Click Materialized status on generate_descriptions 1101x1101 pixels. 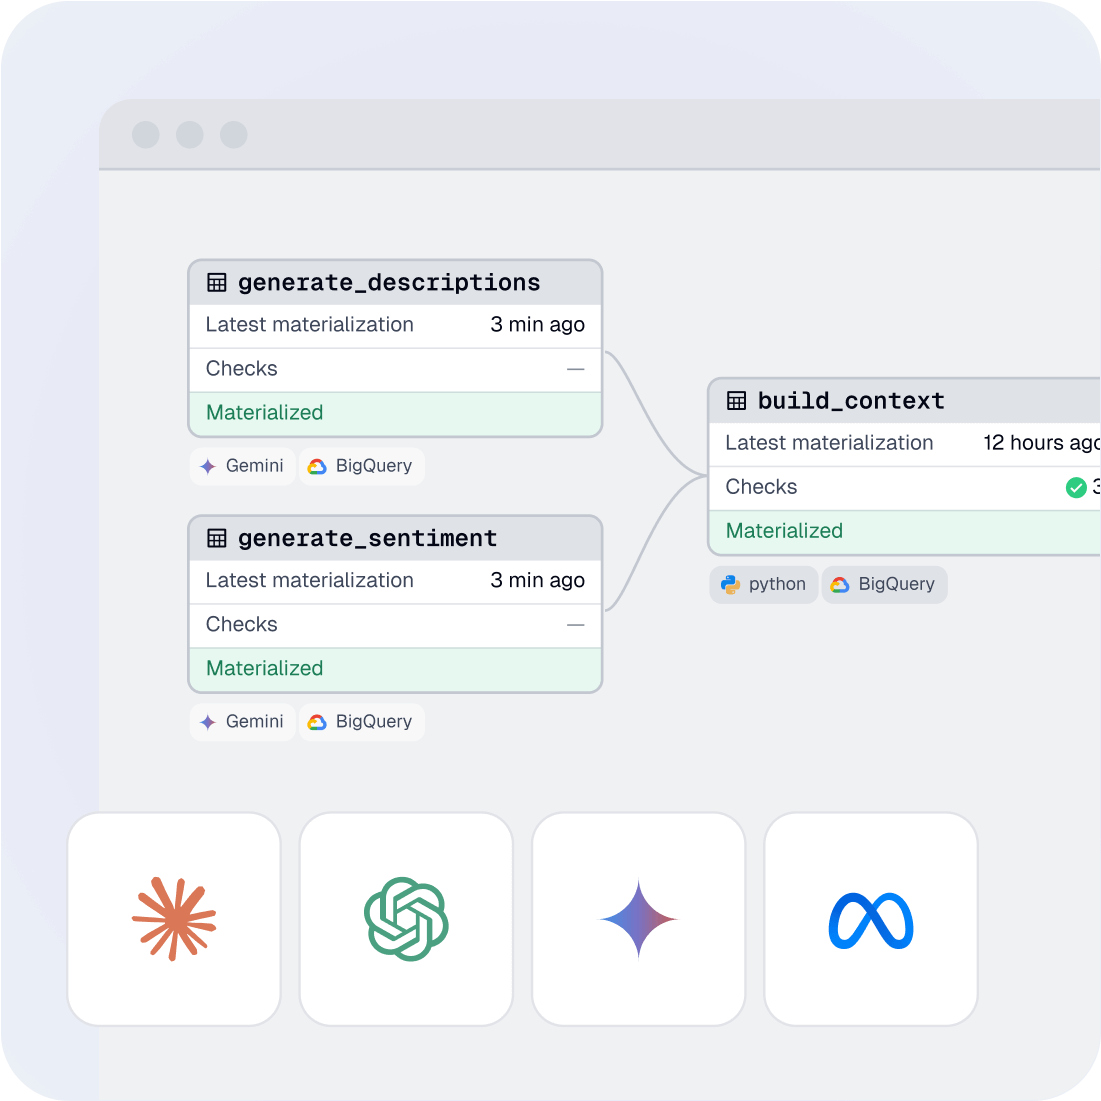coord(395,413)
